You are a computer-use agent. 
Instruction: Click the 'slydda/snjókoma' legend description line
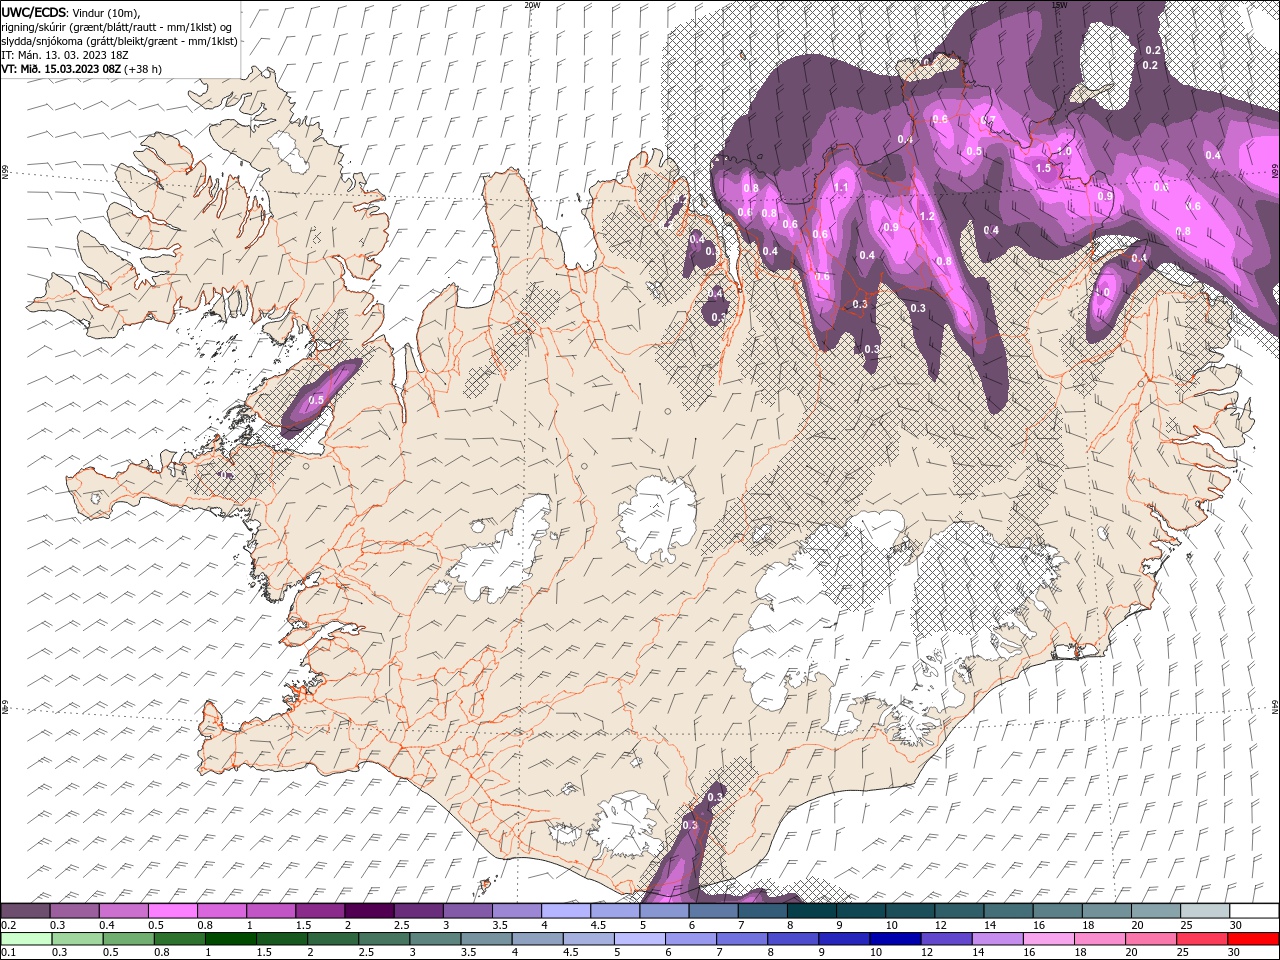[120, 41]
